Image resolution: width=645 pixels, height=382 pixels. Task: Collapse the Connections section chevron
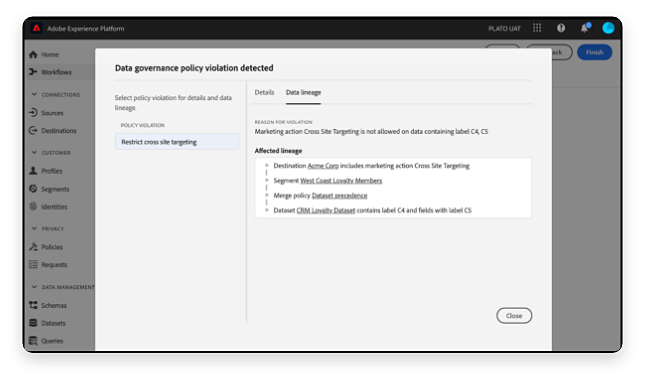tap(34, 95)
